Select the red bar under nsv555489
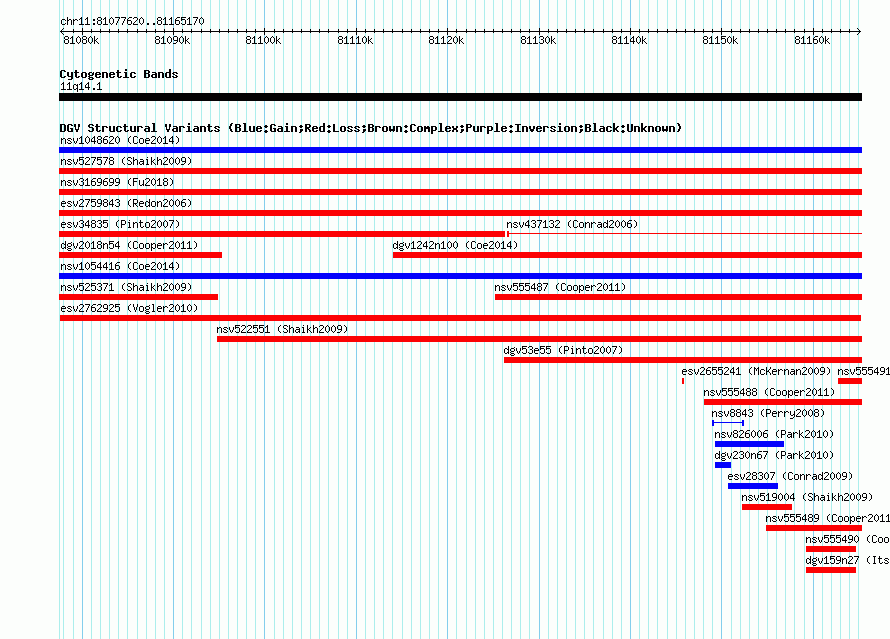Image resolution: width=890 pixels, height=639 pixels. coord(814,528)
